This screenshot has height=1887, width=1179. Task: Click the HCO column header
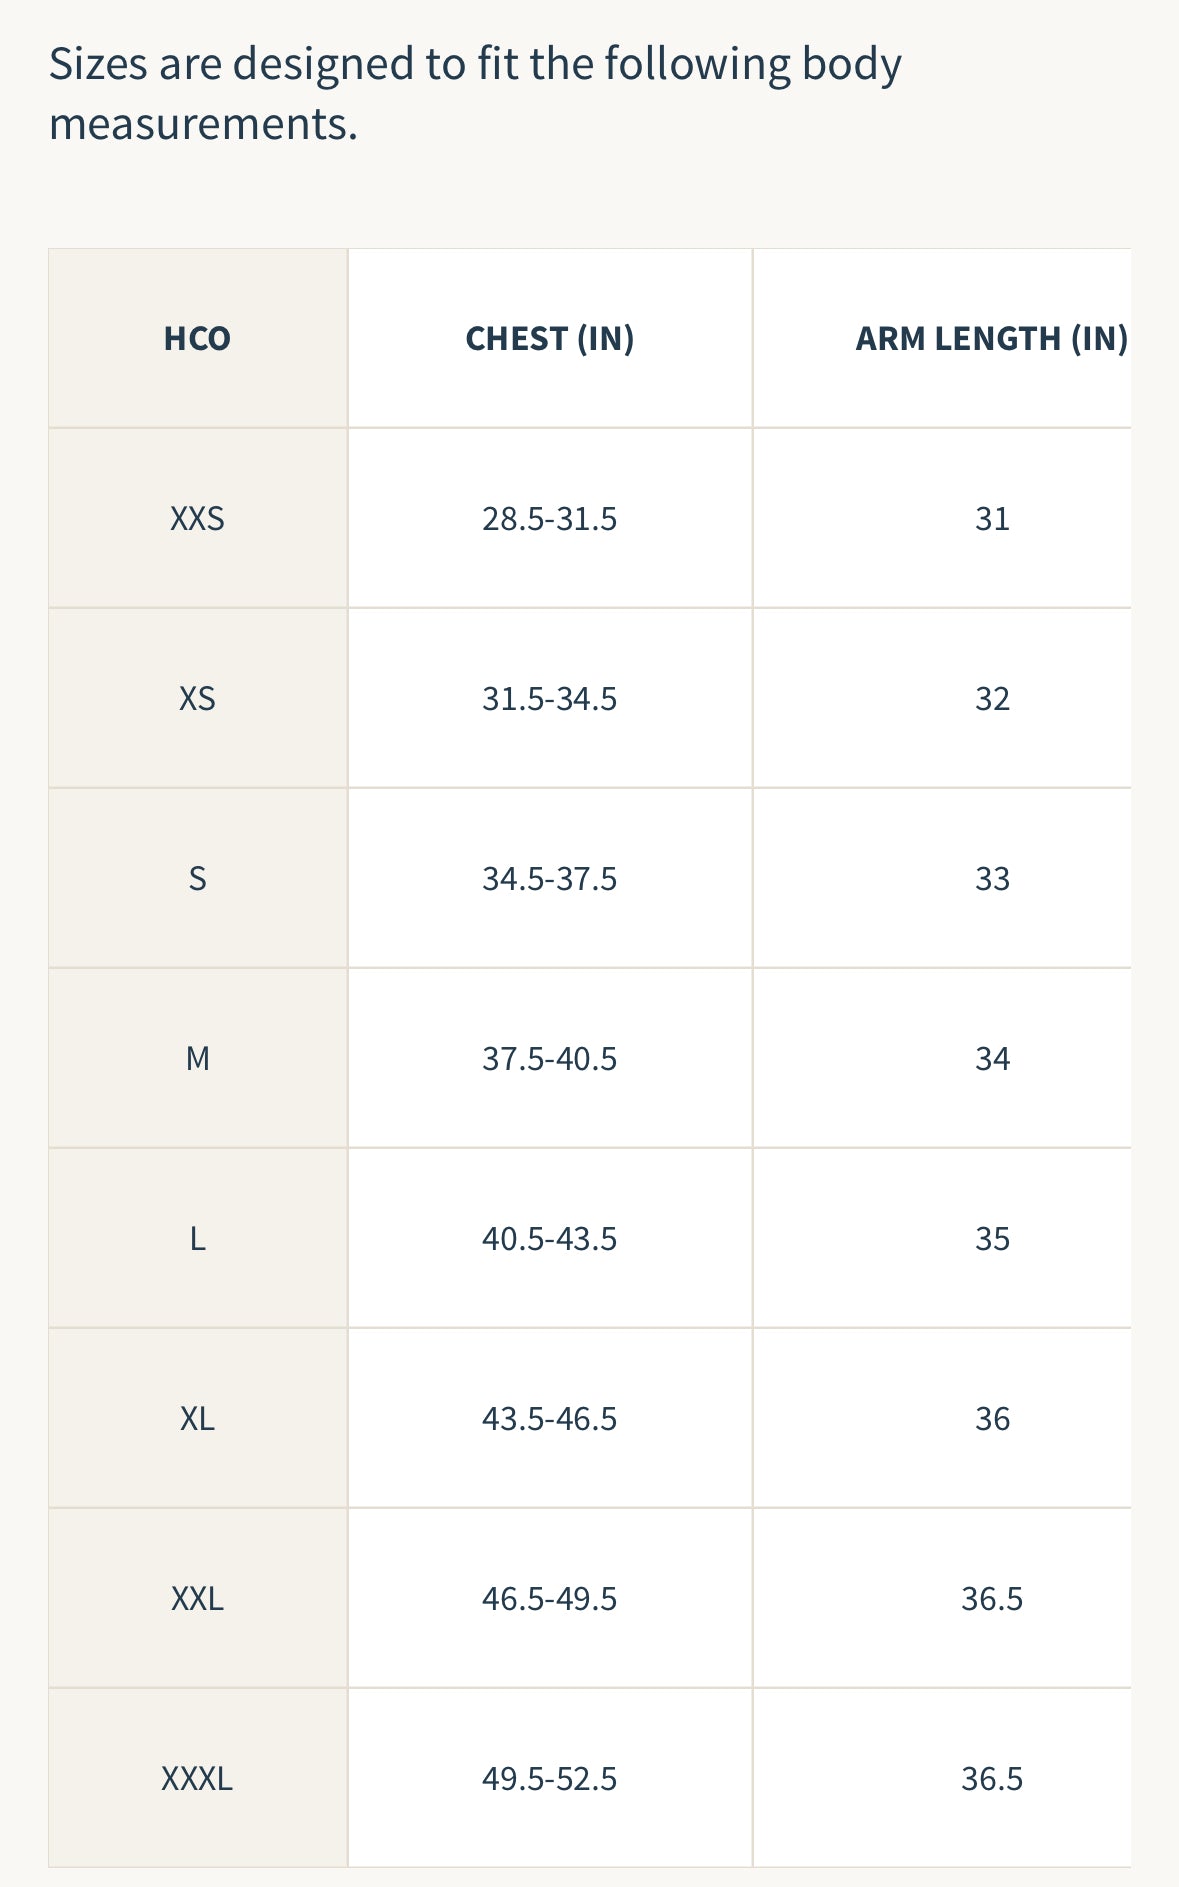[197, 339]
